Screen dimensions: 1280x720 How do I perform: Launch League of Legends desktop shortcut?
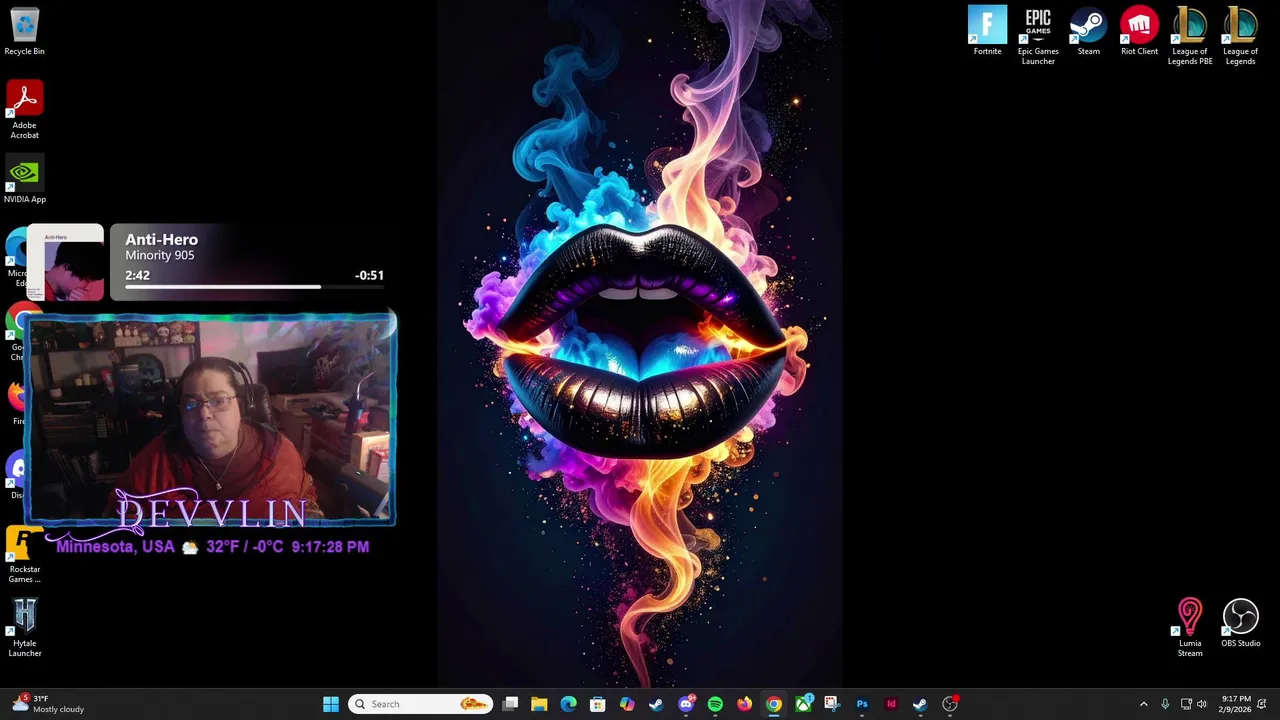[1240, 37]
